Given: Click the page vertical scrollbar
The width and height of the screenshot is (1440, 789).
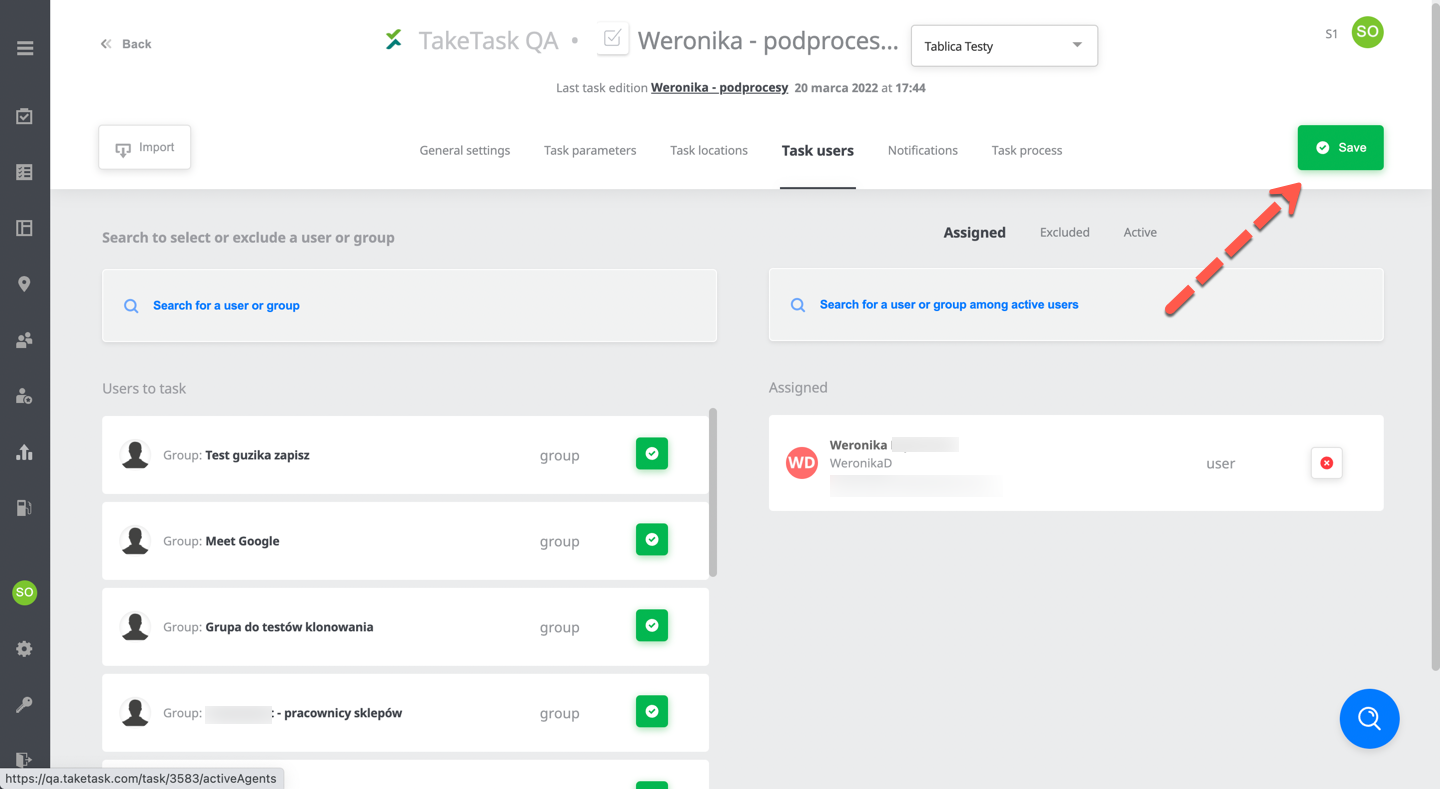Looking at the screenshot, I should pos(1435,335).
